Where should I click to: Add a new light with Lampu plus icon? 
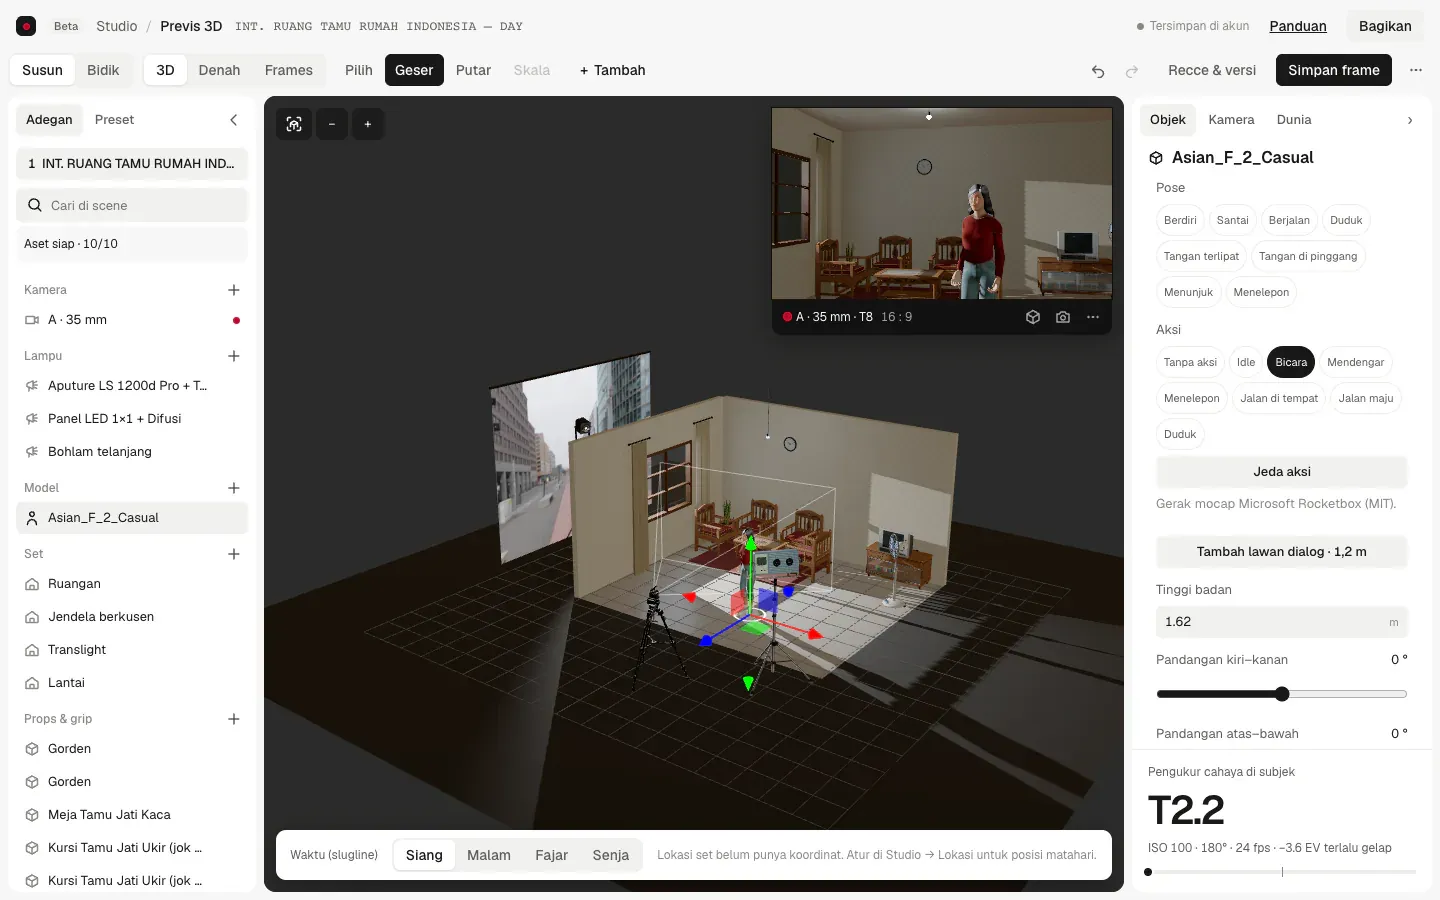234,356
